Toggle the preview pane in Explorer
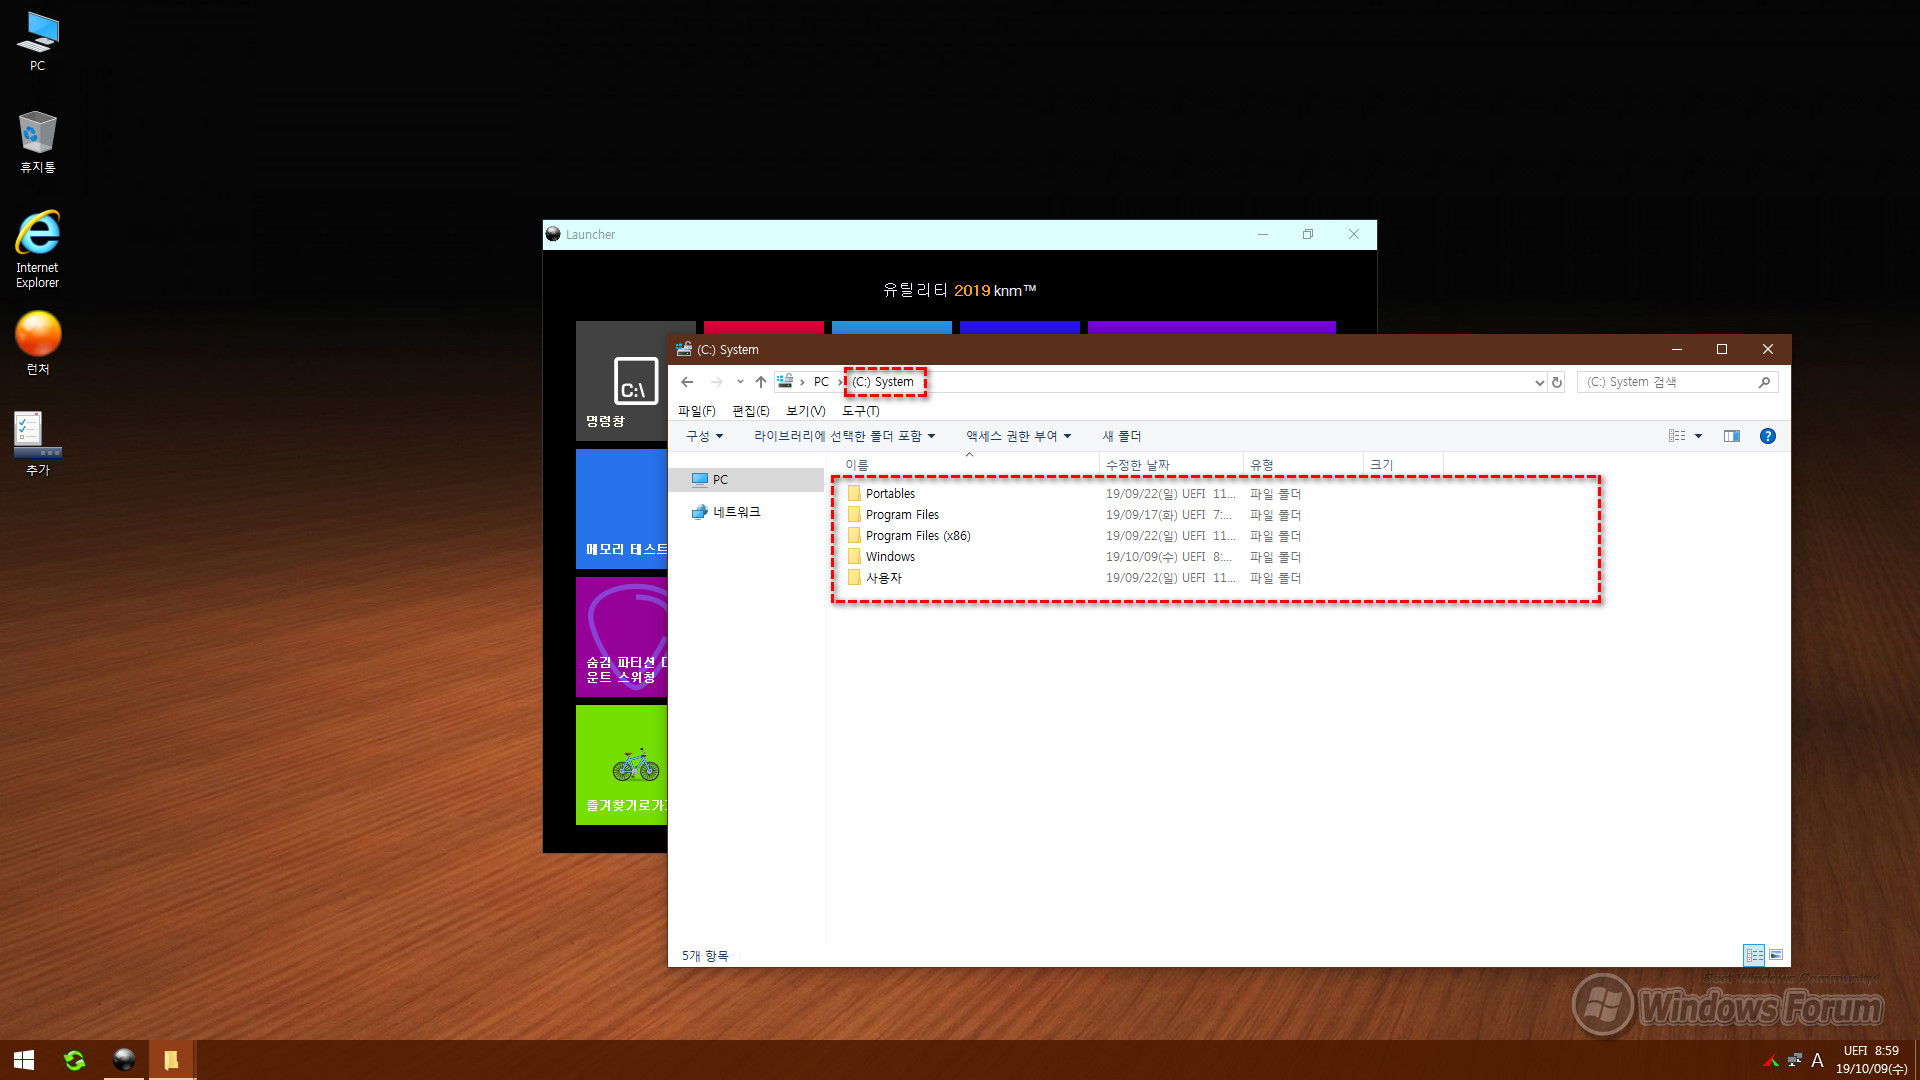Viewport: 1920px width, 1080px height. click(x=1732, y=436)
